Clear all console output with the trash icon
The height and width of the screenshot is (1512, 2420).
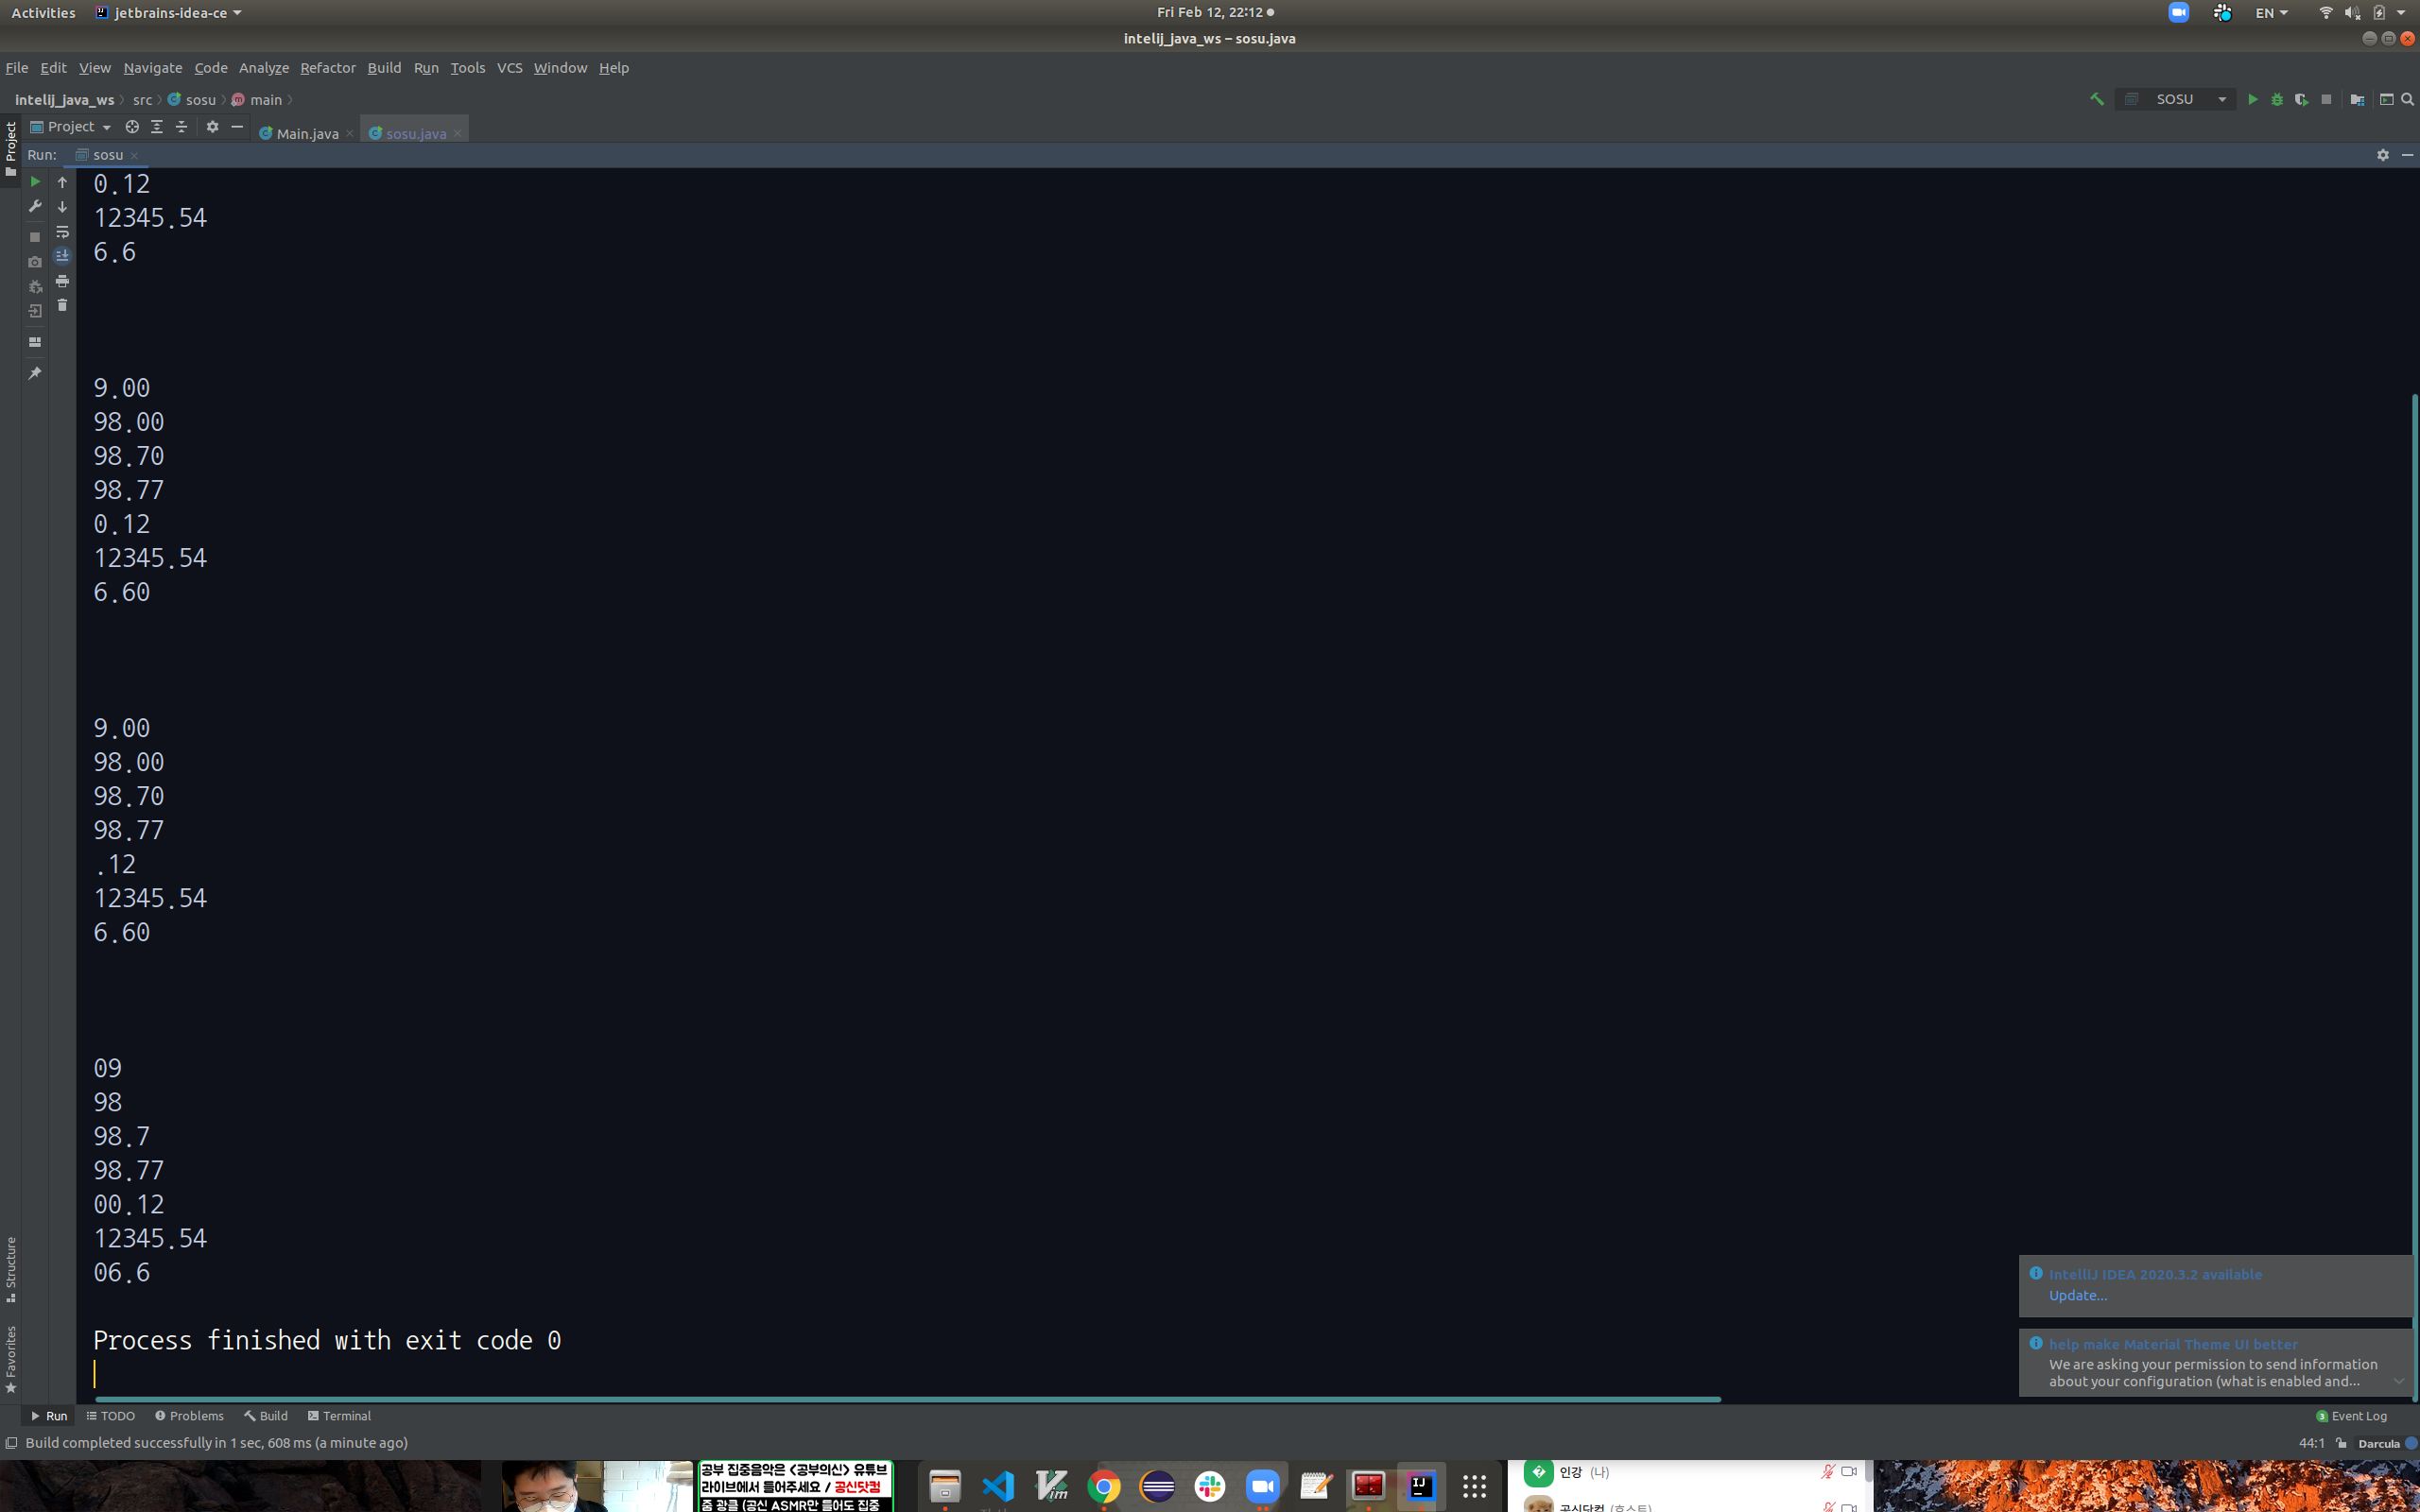tap(62, 306)
